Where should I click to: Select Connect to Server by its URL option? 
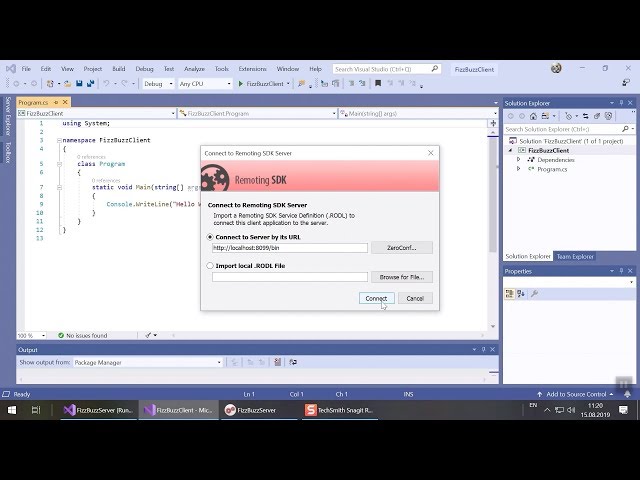pos(210,237)
